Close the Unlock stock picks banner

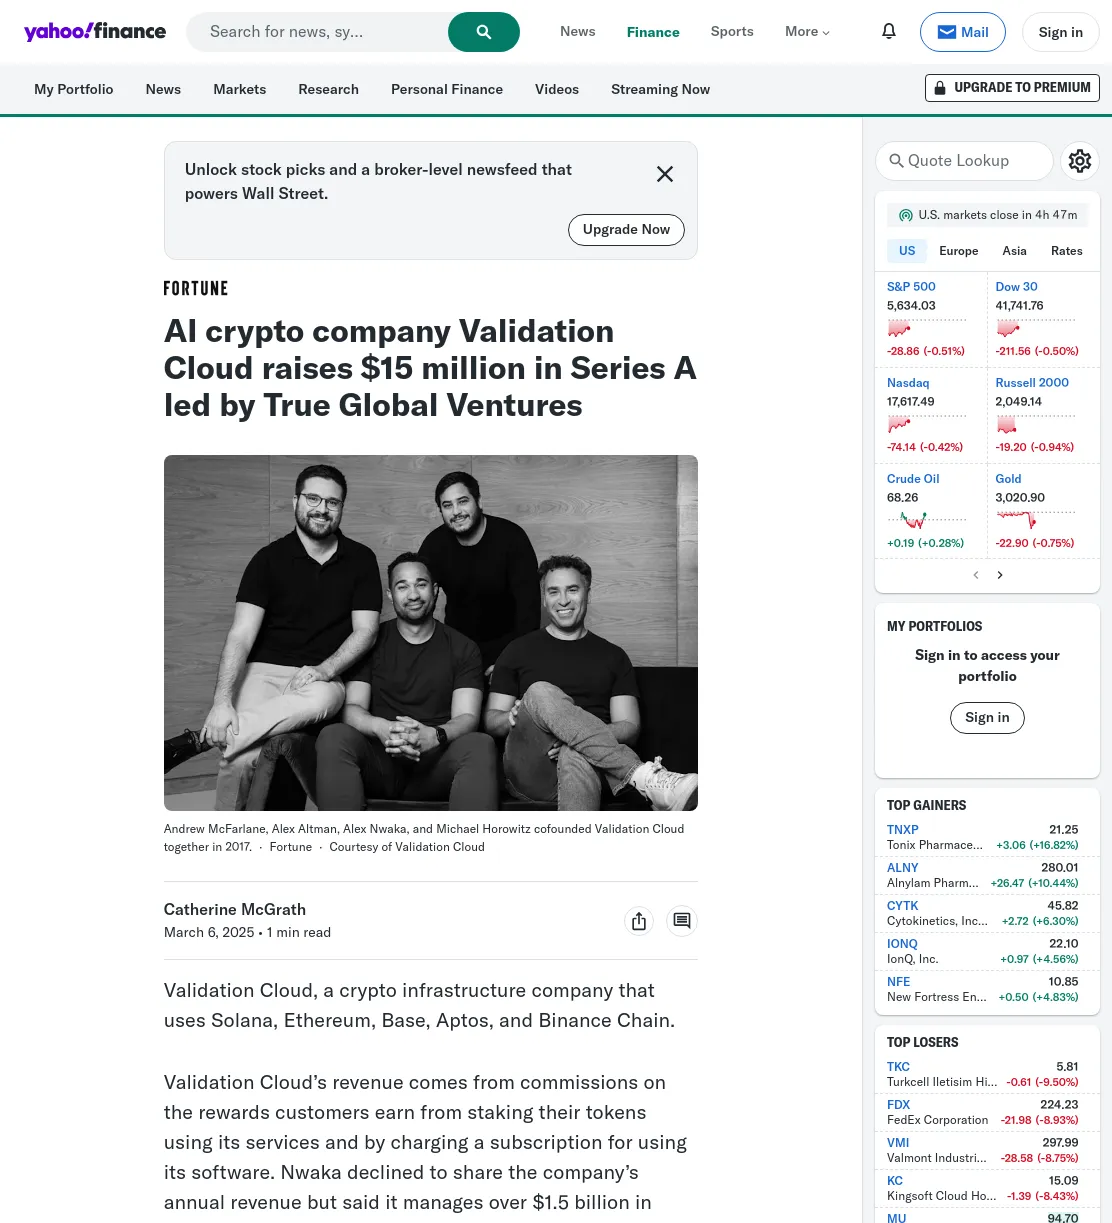pos(665,174)
